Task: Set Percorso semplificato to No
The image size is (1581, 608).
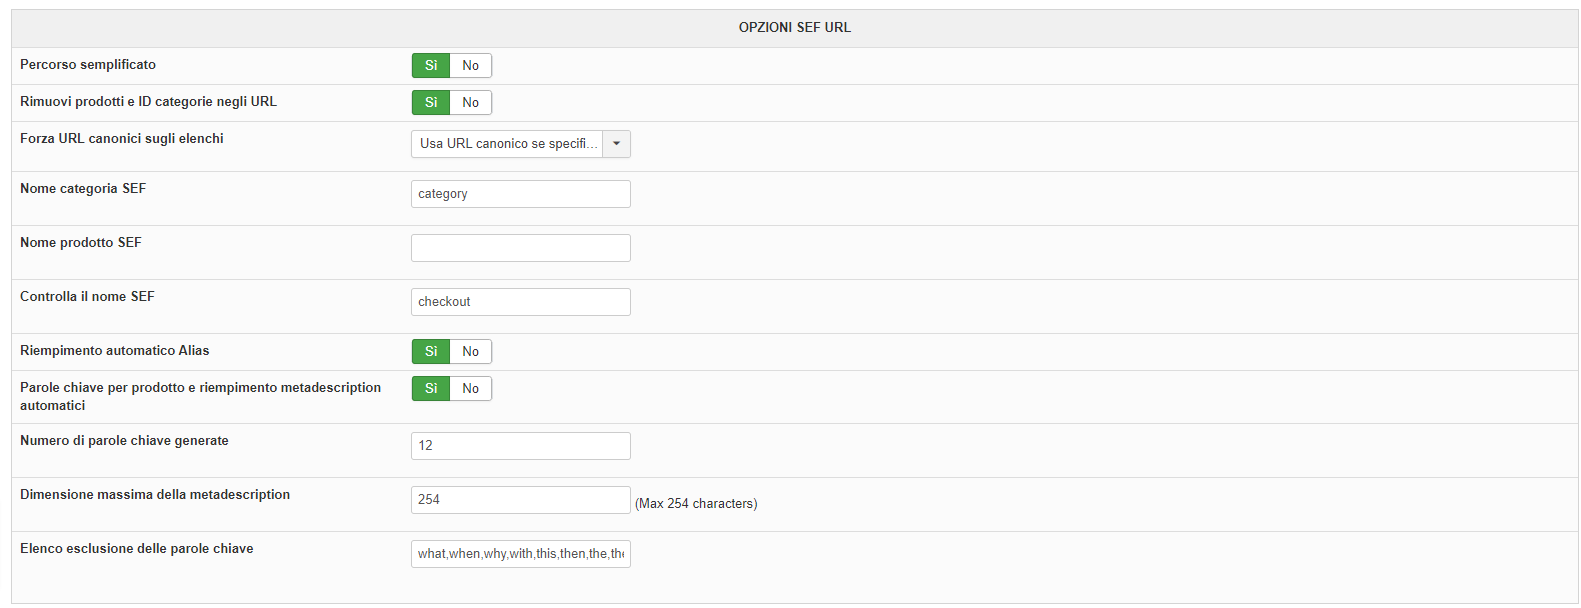Action: point(470,66)
